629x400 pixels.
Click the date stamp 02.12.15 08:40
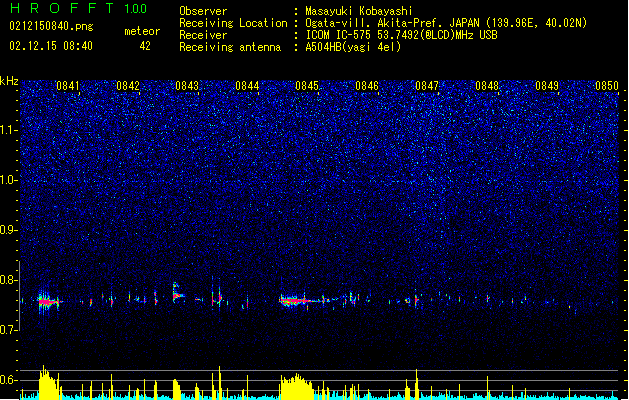point(51,46)
